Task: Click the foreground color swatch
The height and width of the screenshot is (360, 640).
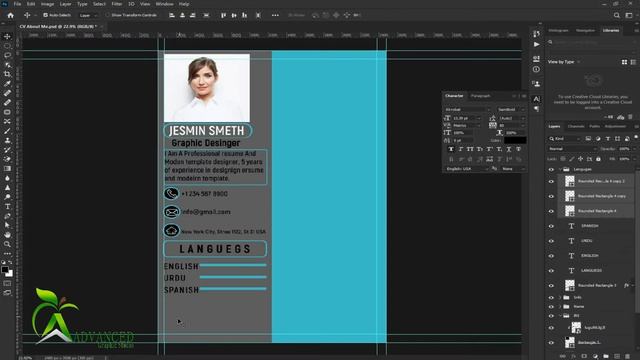Action: 5,270
